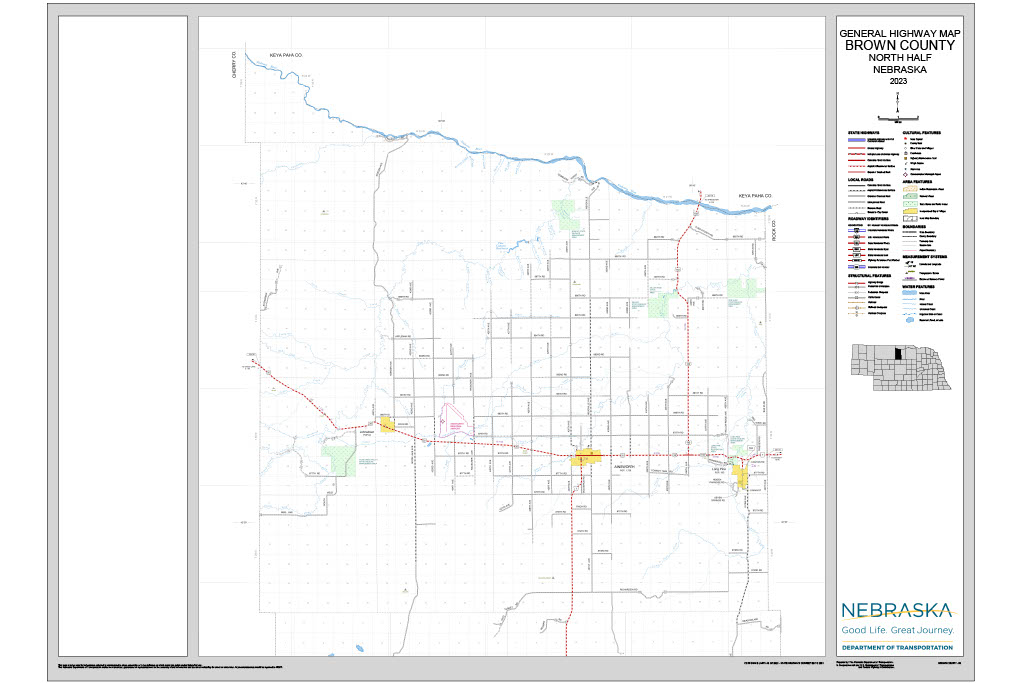Click the STATE HIGHWAYS legend heading

863,133
